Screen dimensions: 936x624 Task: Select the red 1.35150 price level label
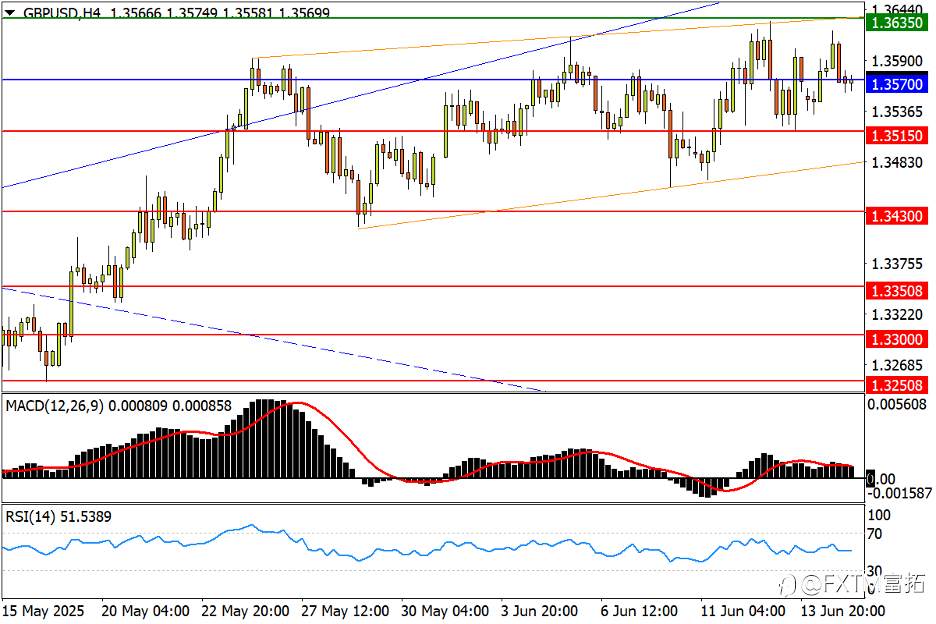coord(897,136)
